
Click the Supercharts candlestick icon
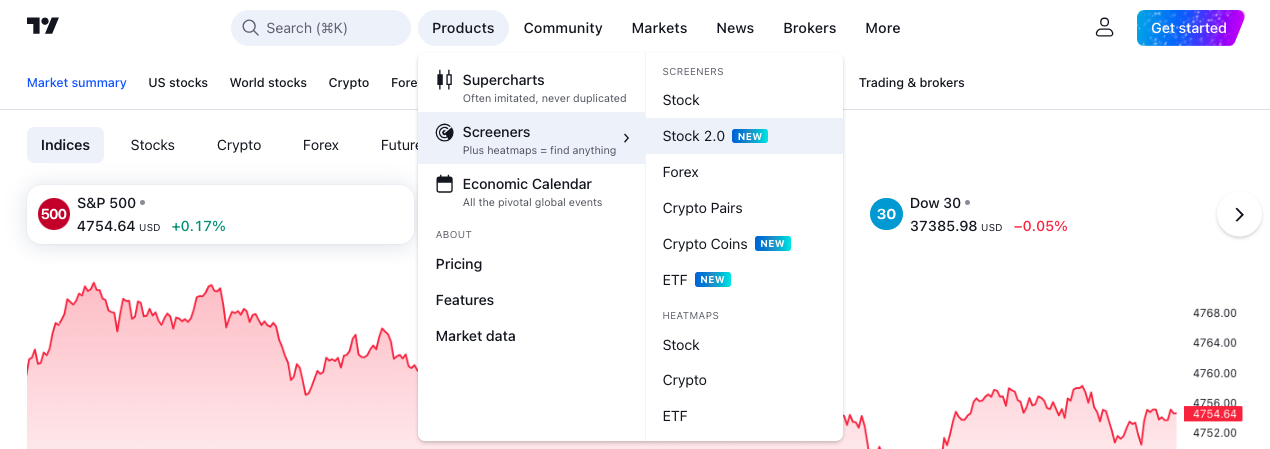[x=445, y=80]
